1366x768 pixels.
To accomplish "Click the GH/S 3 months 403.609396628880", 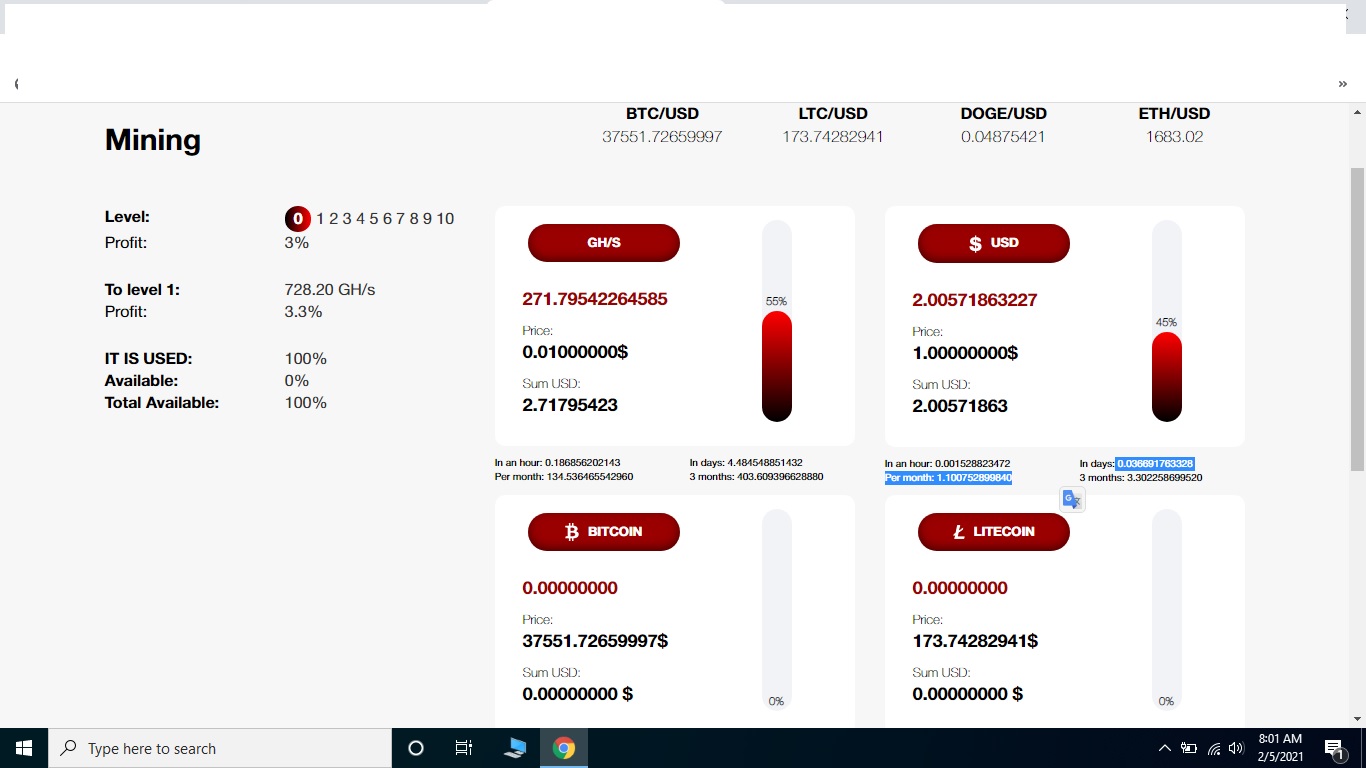I will (x=757, y=477).
